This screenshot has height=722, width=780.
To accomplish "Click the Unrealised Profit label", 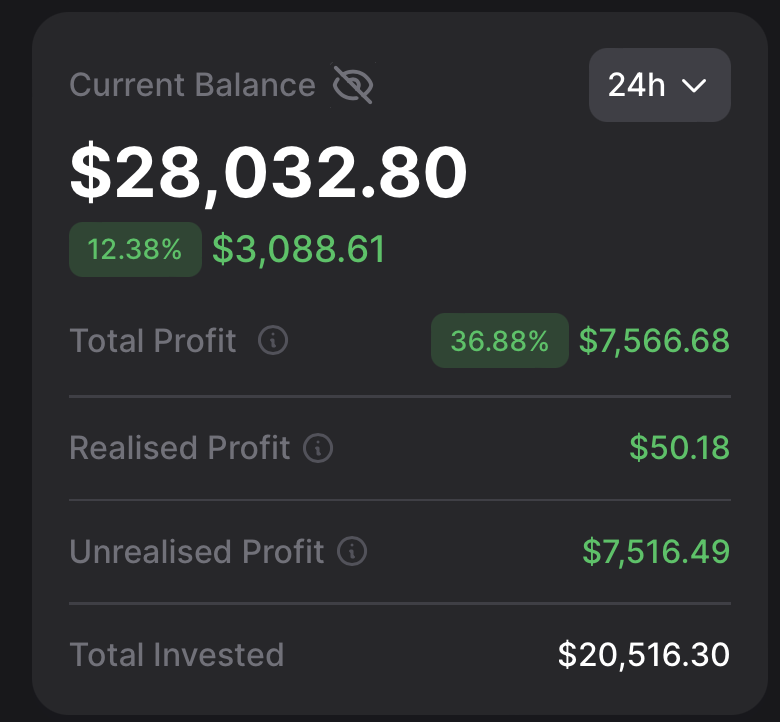I will coord(197,551).
